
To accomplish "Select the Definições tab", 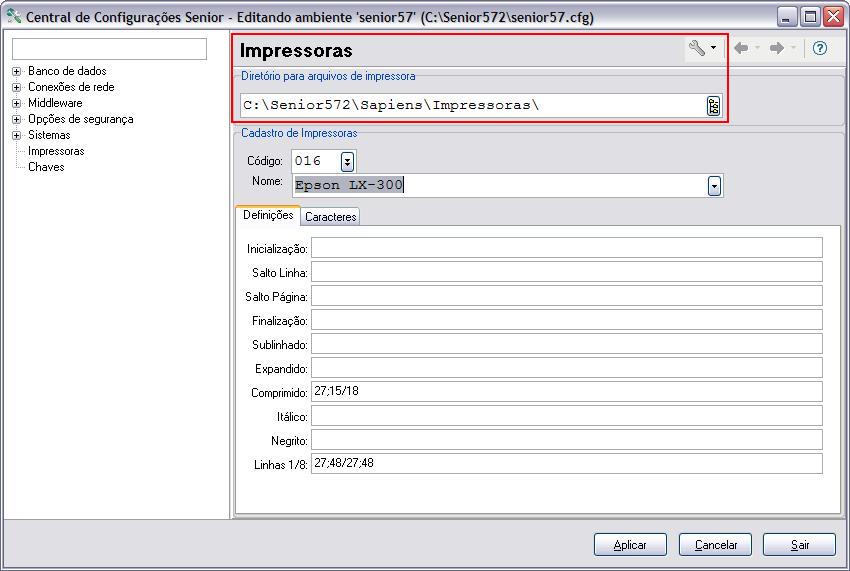I will [268, 215].
